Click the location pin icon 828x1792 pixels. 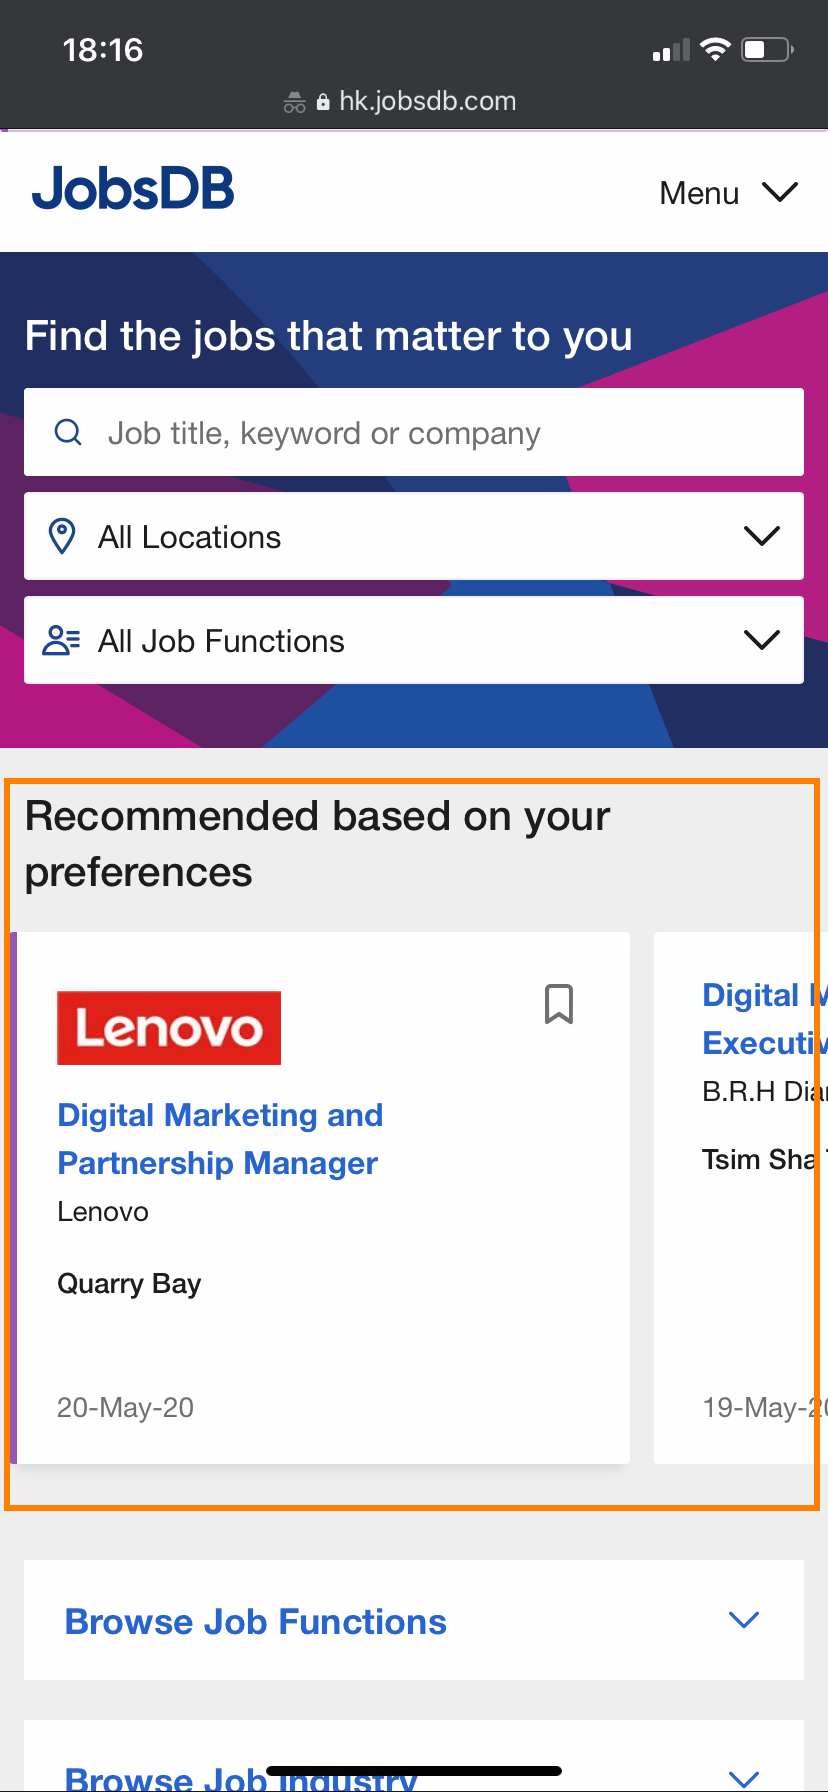pos(62,536)
